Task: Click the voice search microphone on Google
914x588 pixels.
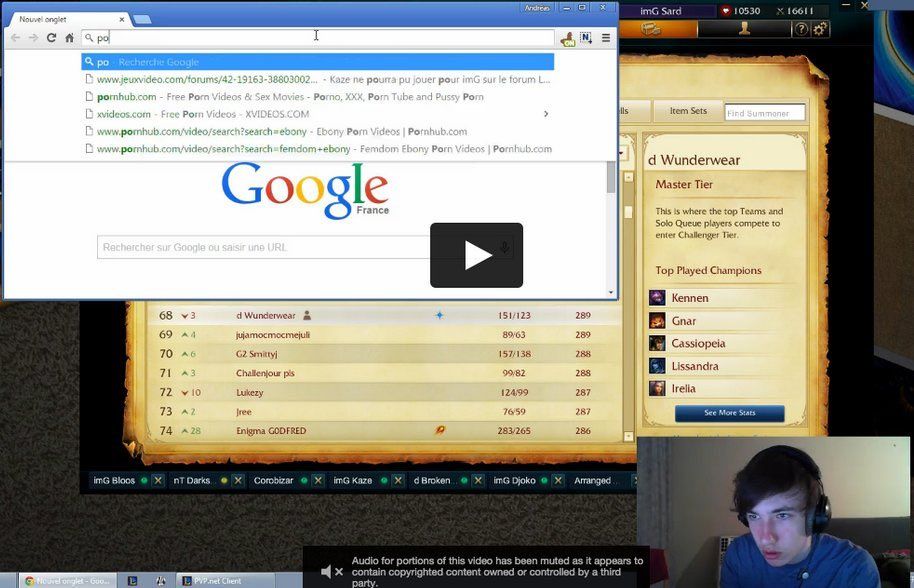Action: click(x=505, y=247)
